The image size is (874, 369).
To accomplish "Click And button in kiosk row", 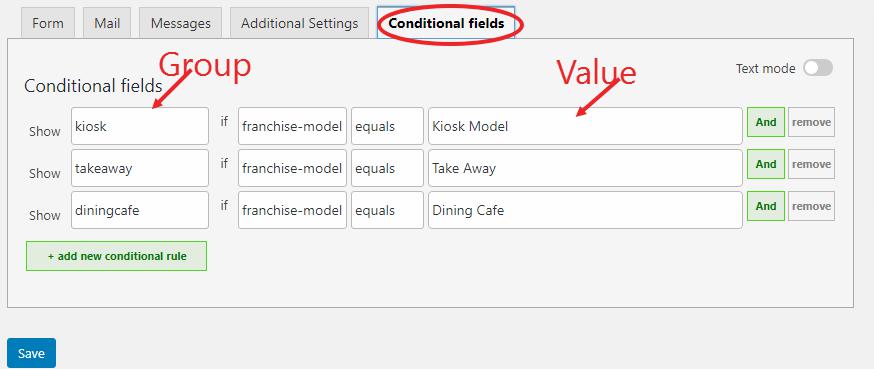I will coord(766,122).
